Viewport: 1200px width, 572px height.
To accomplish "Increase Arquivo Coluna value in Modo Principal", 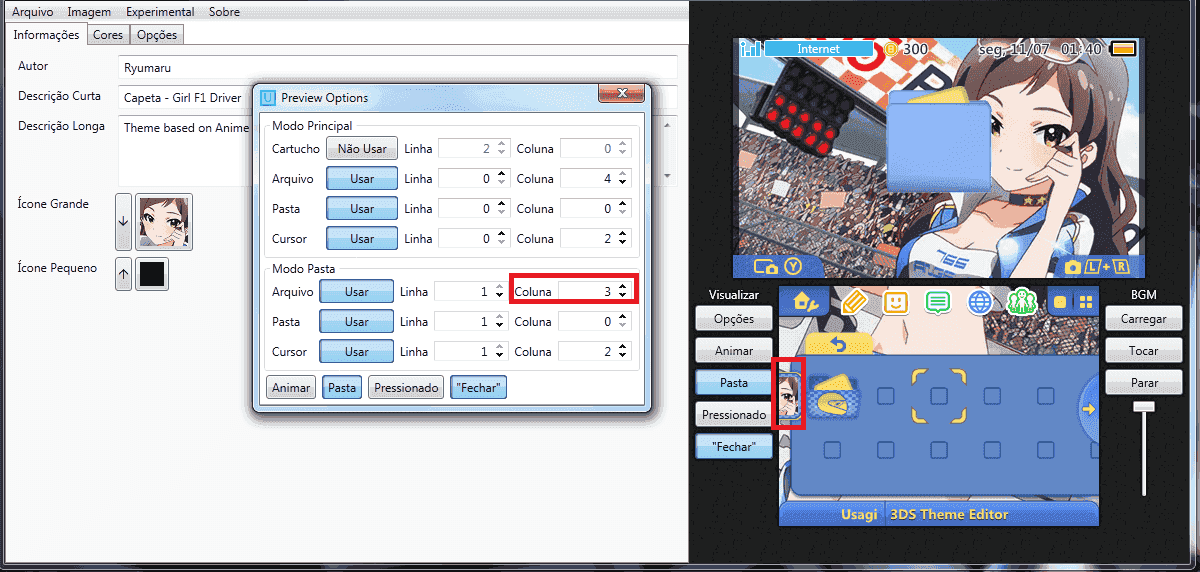I will [x=624, y=174].
